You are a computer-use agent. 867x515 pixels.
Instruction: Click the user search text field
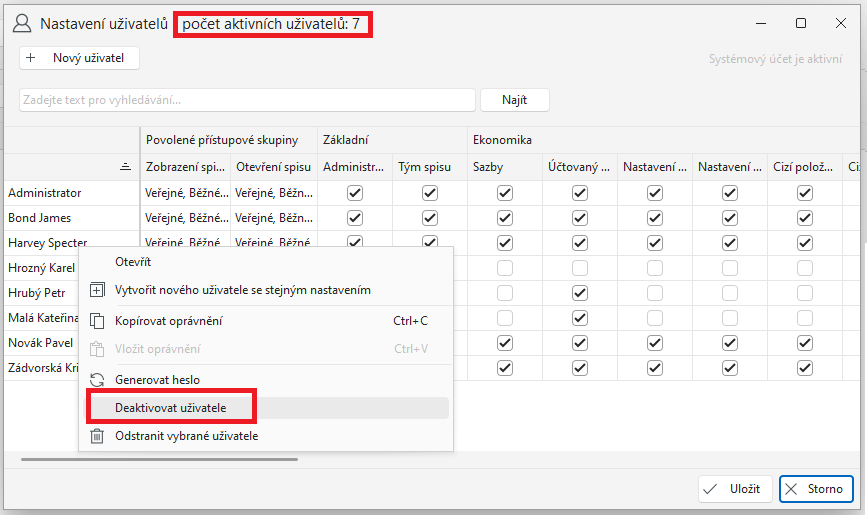[x=247, y=100]
